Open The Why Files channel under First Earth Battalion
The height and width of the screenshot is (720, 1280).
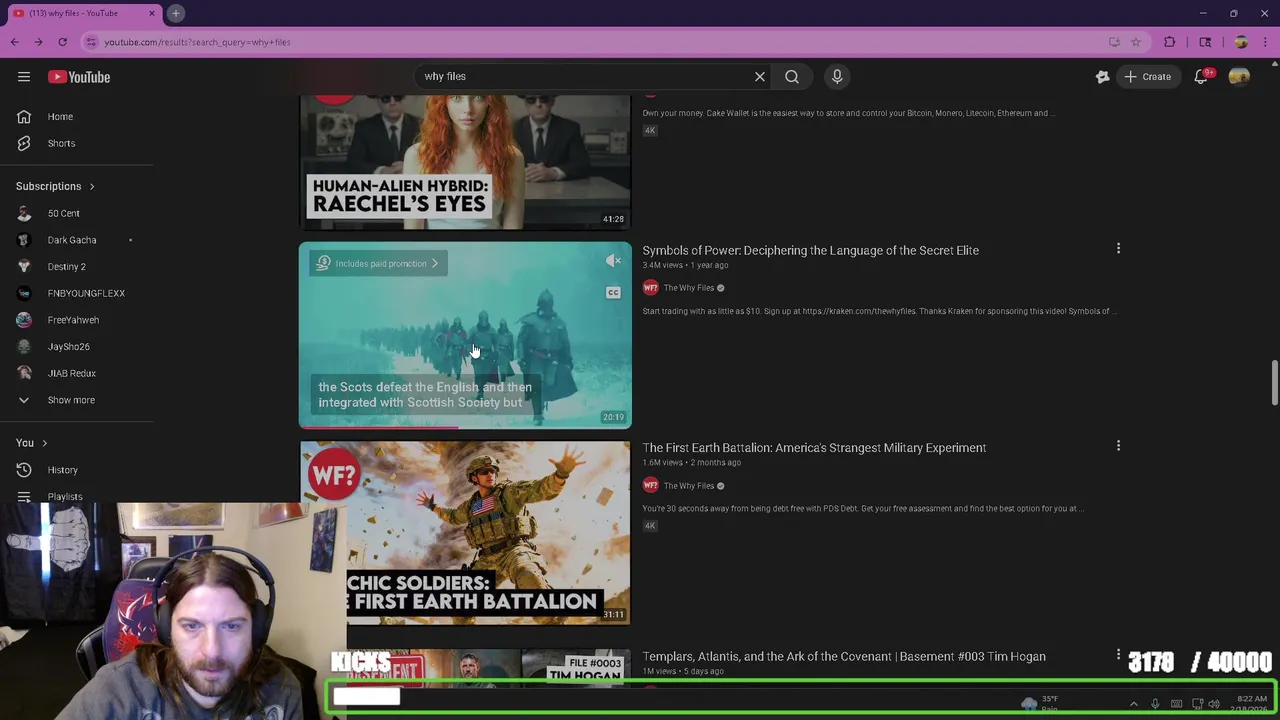point(689,486)
